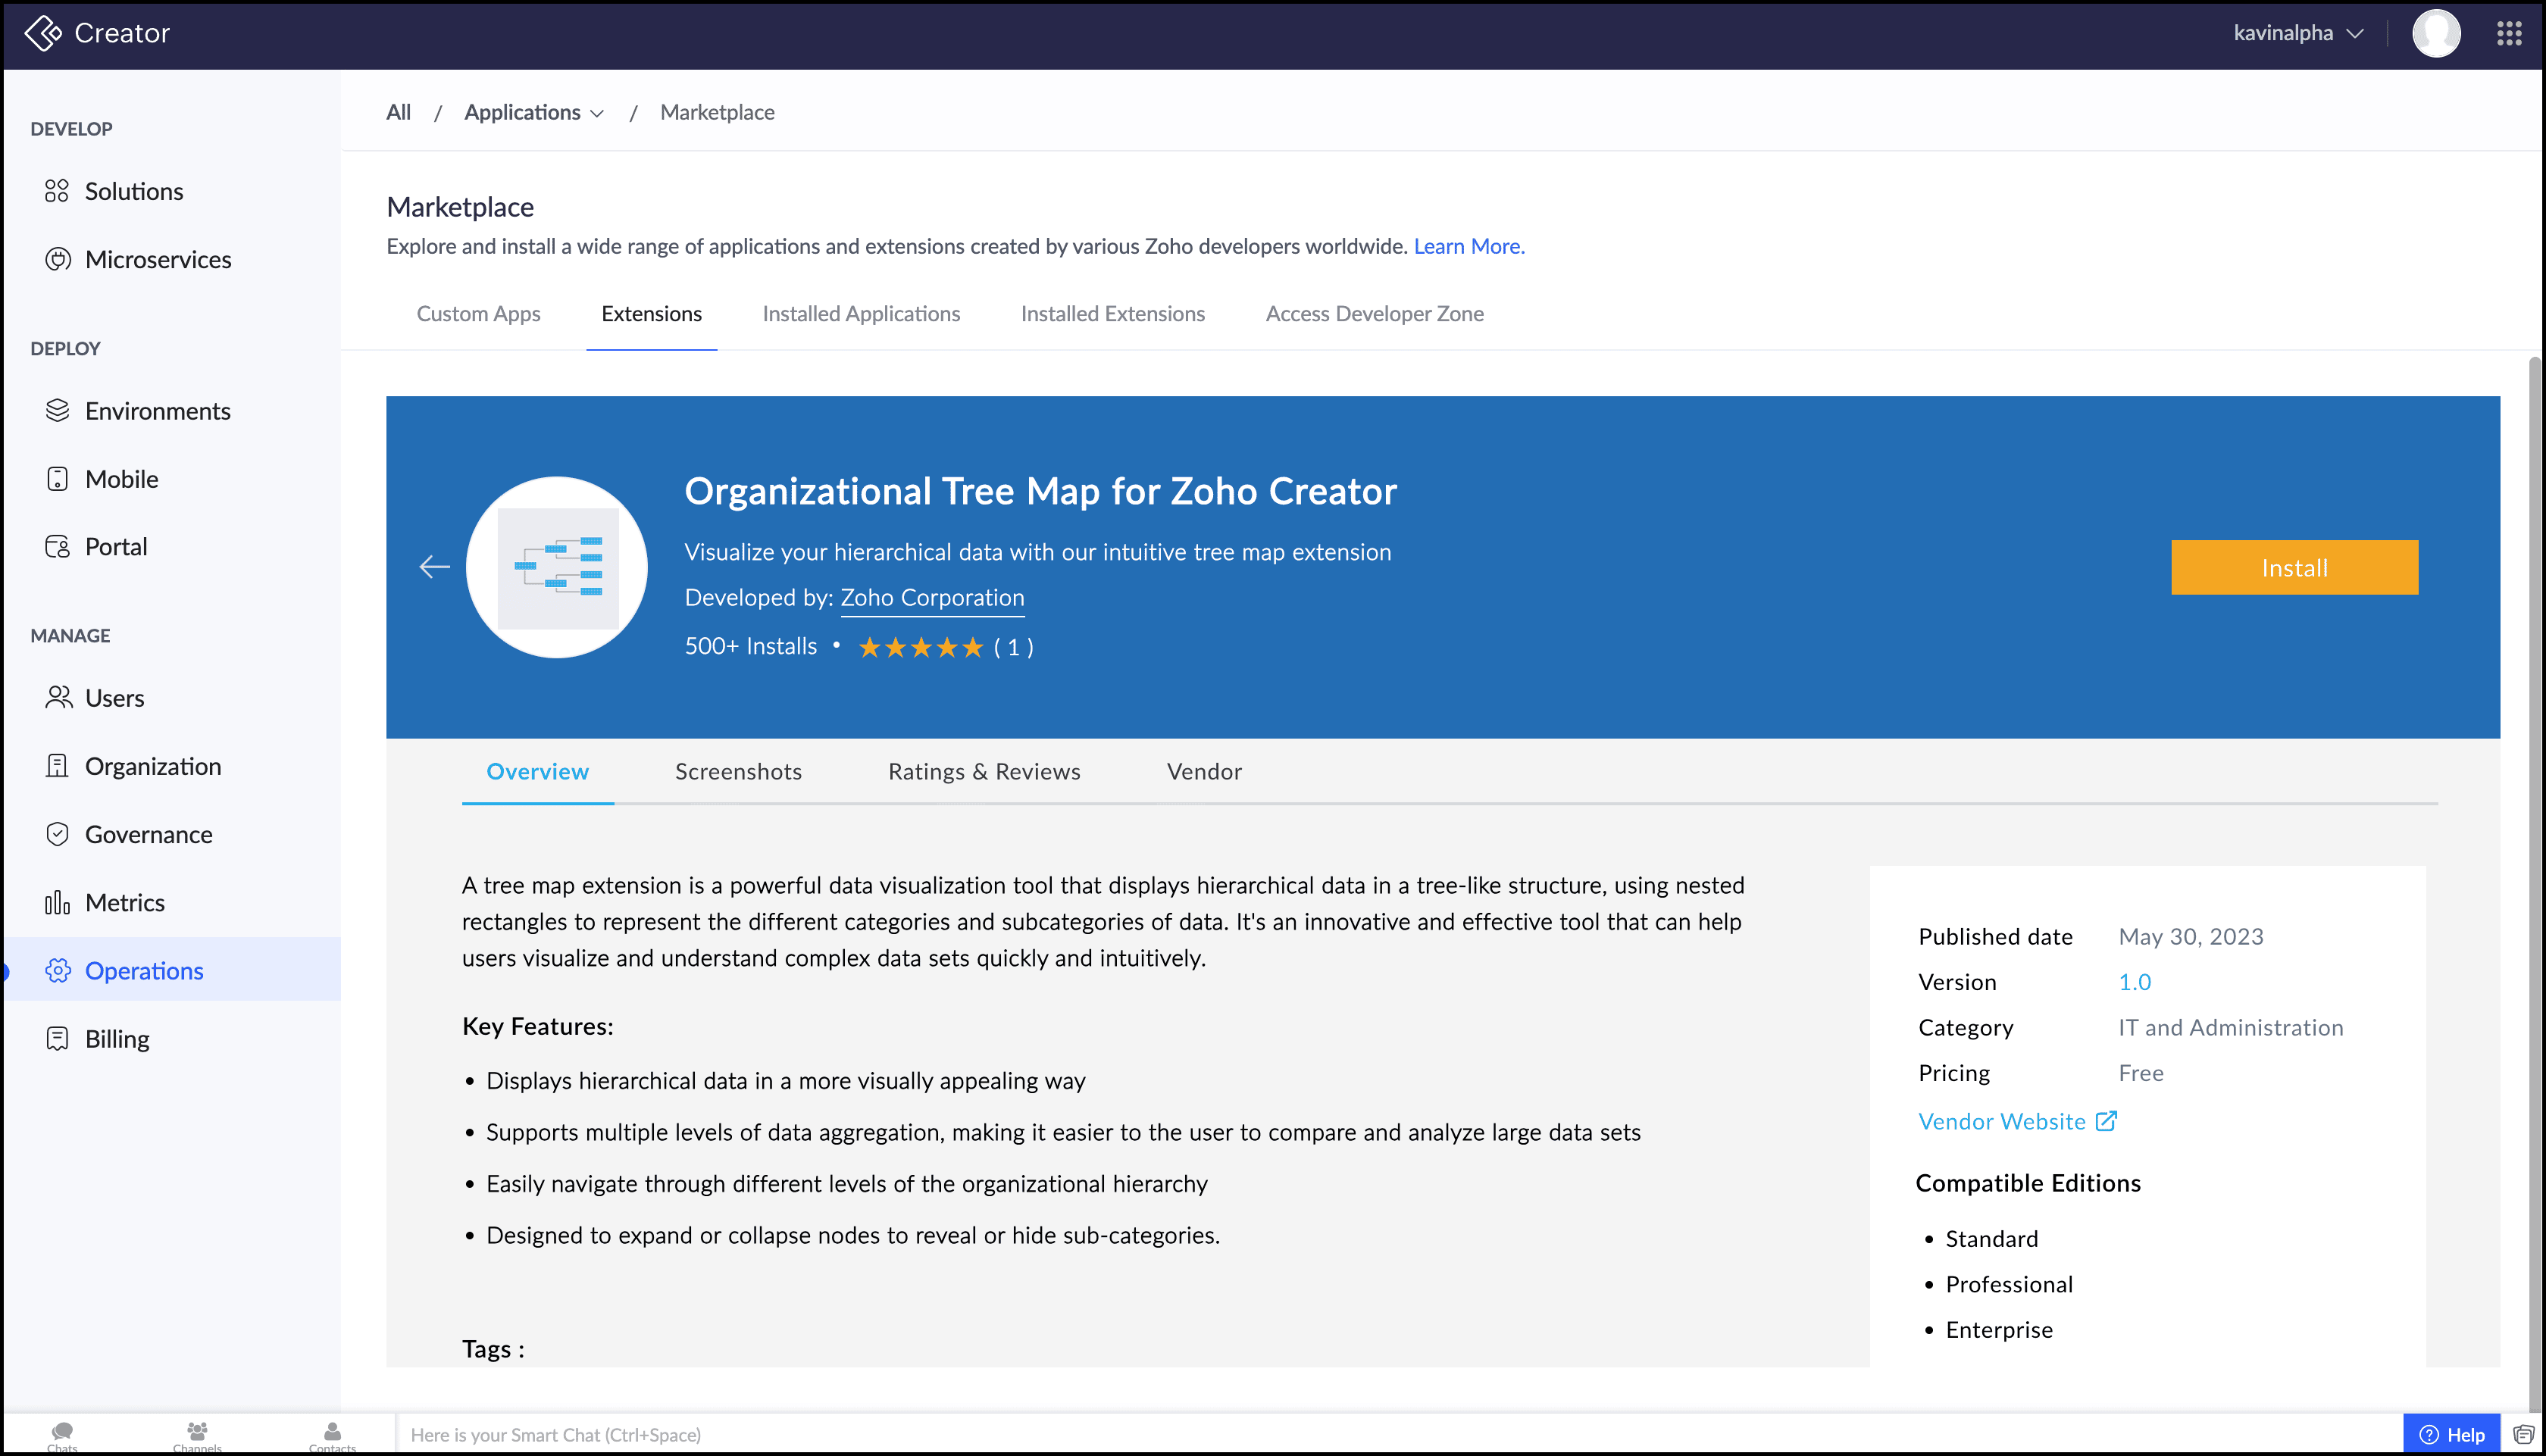Click the 500+ Installs text
The width and height of the screenshot is (2546, 1456).
750,647
